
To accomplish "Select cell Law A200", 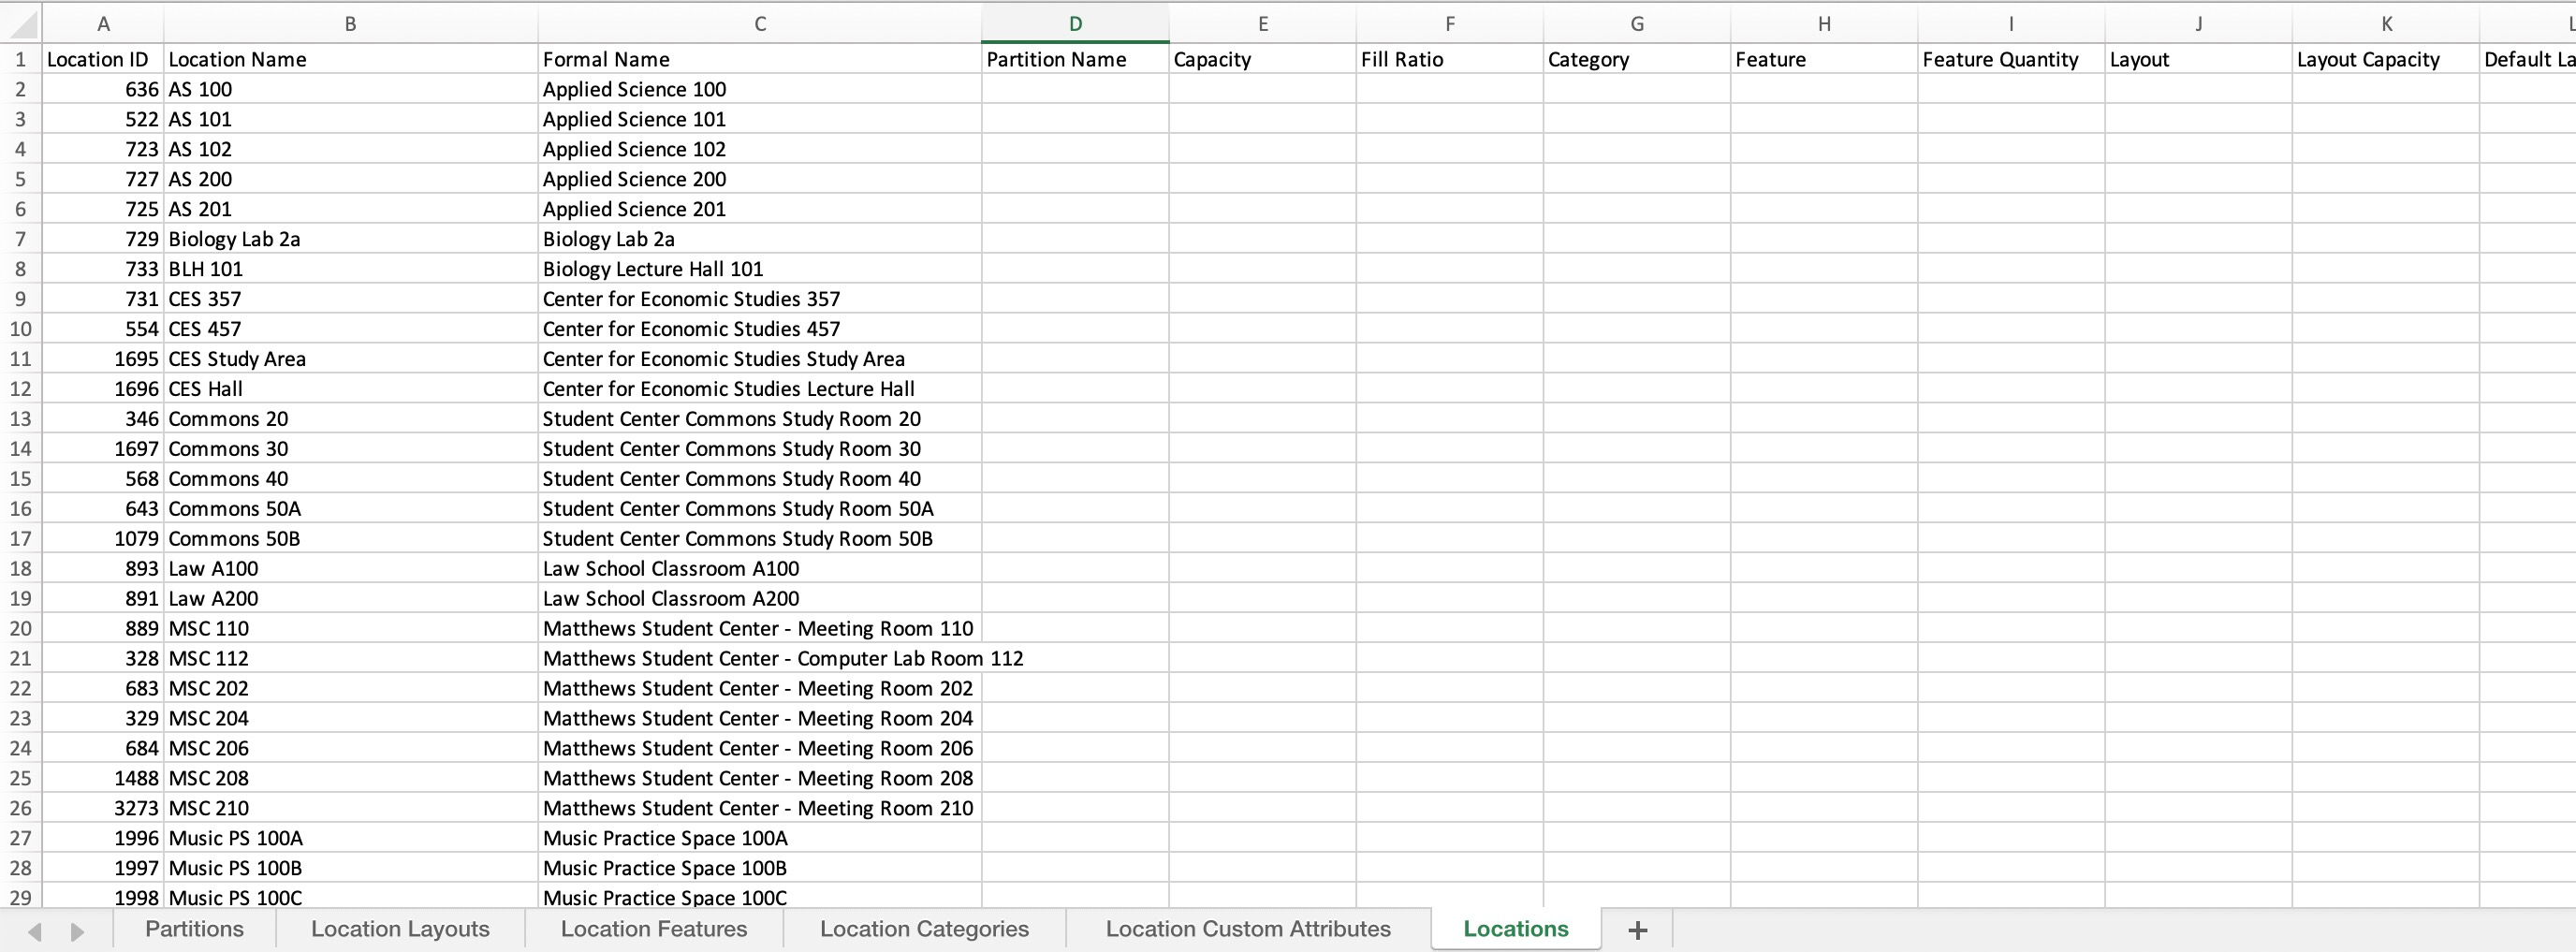I will coord(351,599).
